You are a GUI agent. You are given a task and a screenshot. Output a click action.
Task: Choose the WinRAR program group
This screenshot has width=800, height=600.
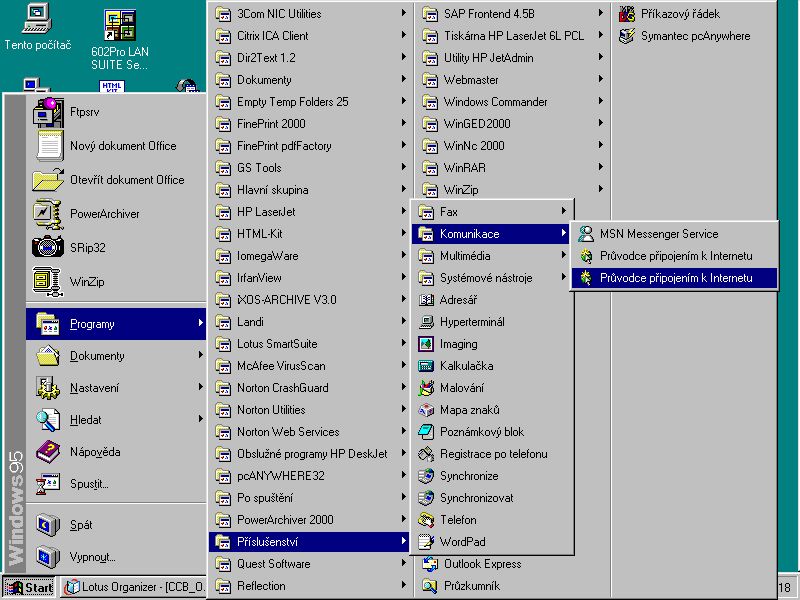click(x=512, y=167)
